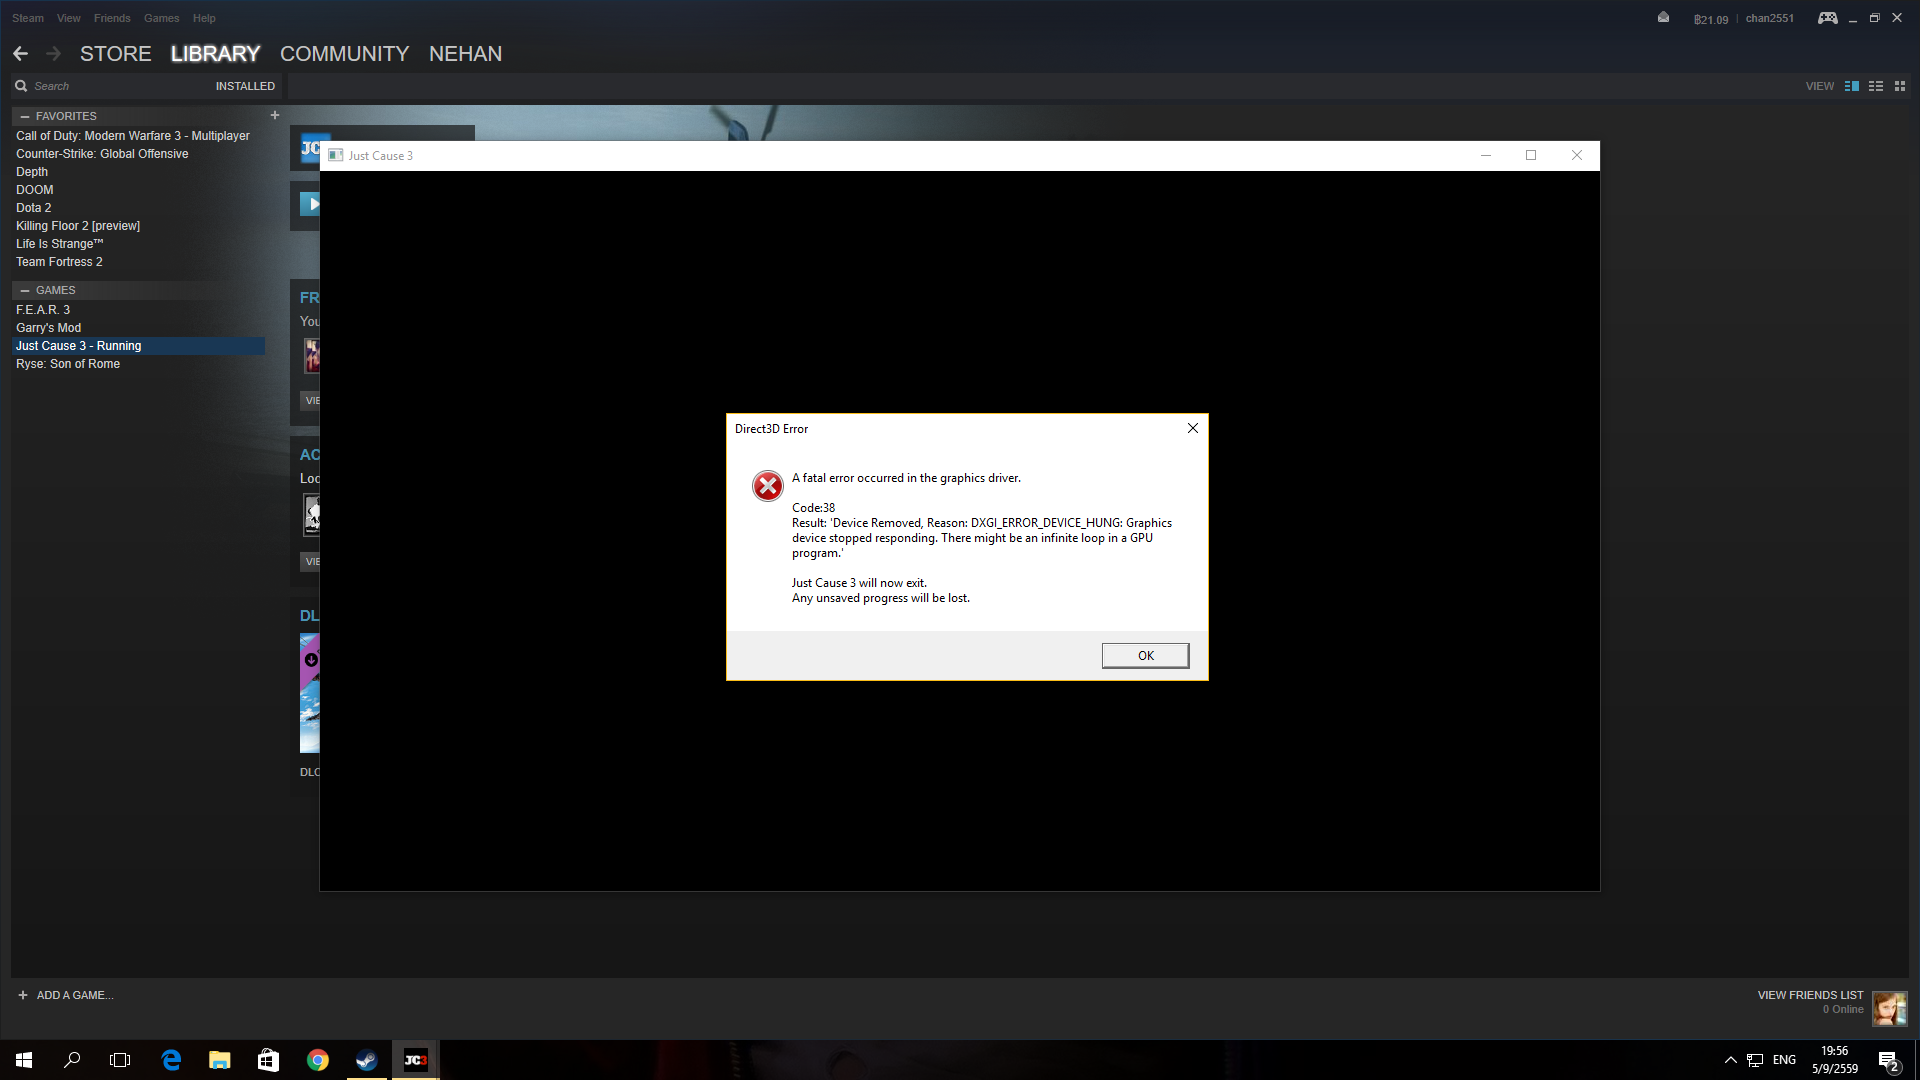Click the search magnifier icon in Steam
The width and height of the screenshot is (1920, 1080).
click(21, 86)
